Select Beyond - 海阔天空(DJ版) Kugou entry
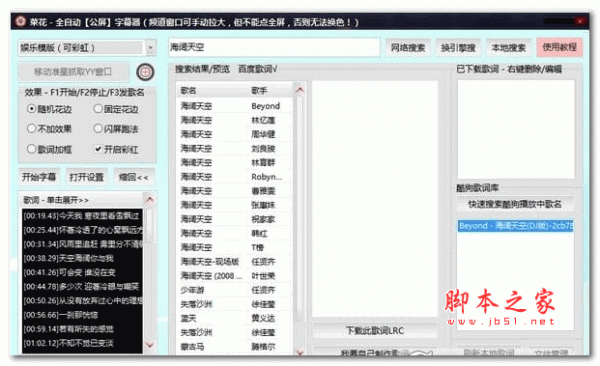The height and width of the screenshot is (366, 600). (516, 225)
